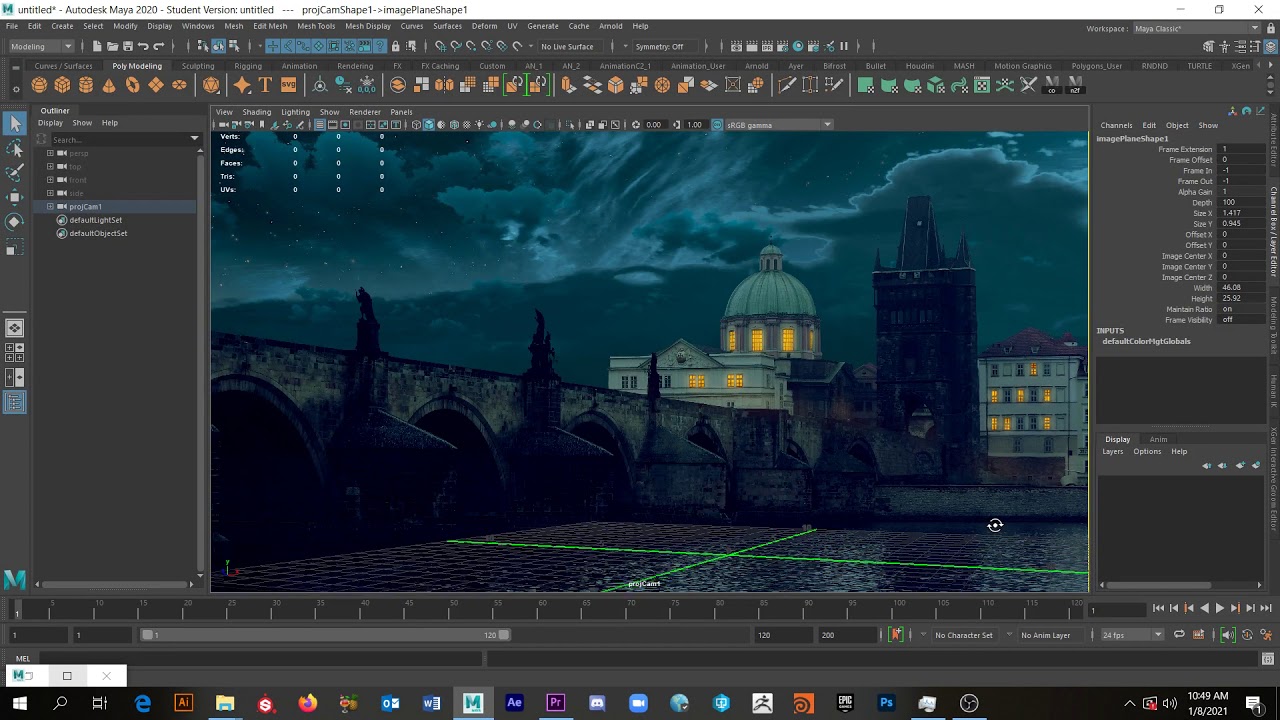1280x720 pixels.
Task: Create a polygon torus from the shelf
Action: point(132,85)
